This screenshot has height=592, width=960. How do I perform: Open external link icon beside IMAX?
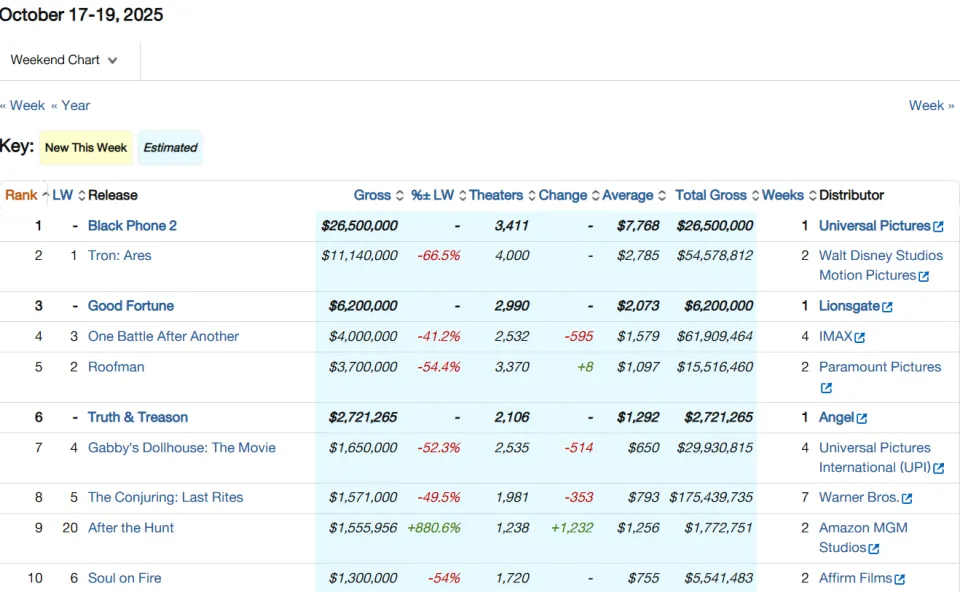pos(860,337)
